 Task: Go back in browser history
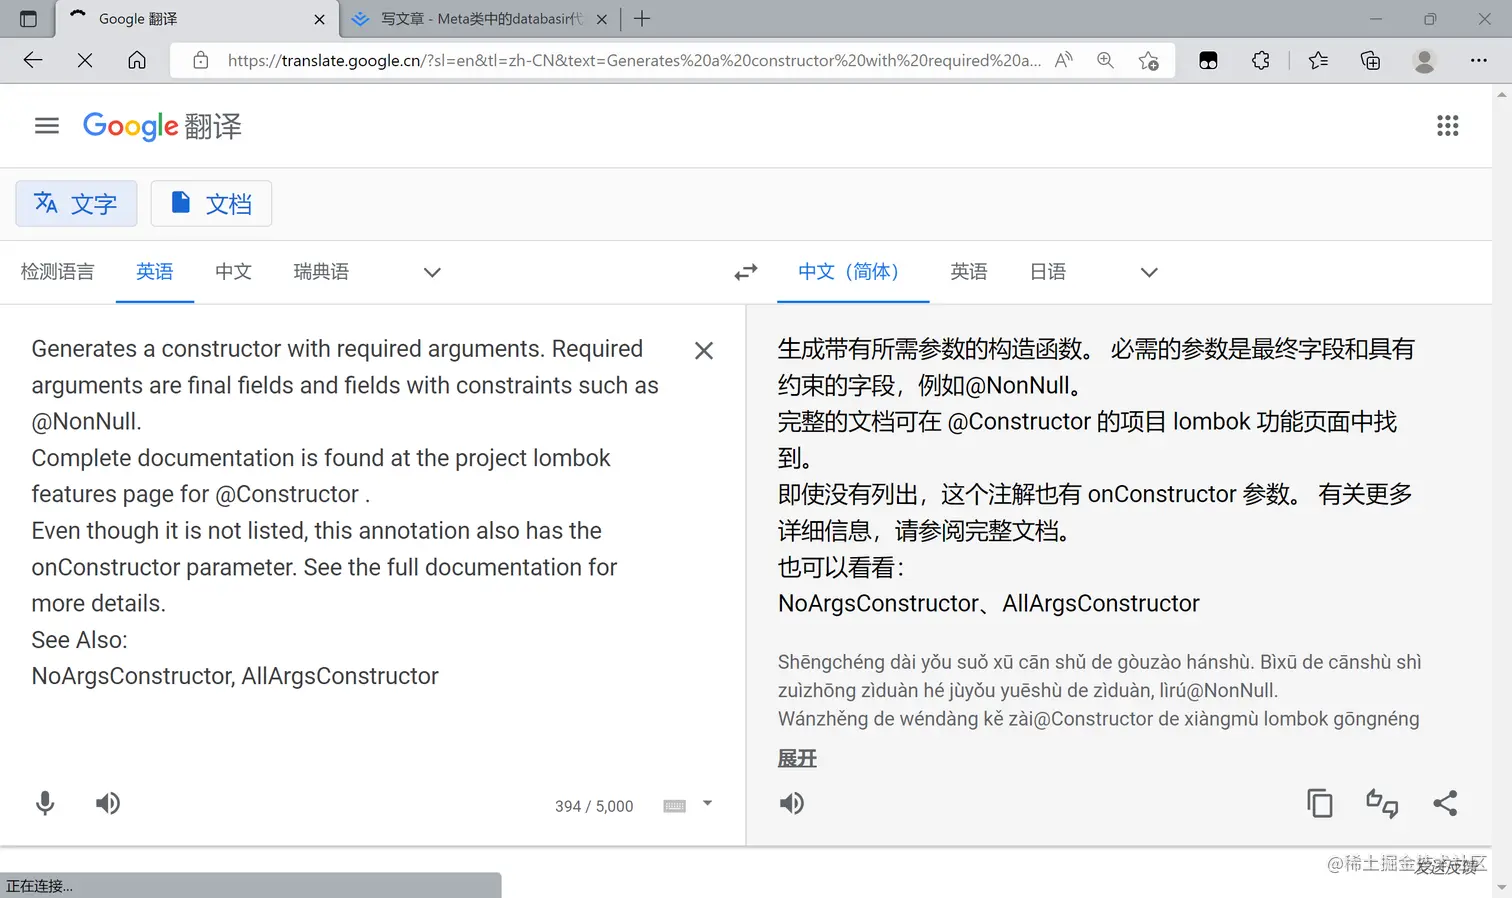coord(33,60)
